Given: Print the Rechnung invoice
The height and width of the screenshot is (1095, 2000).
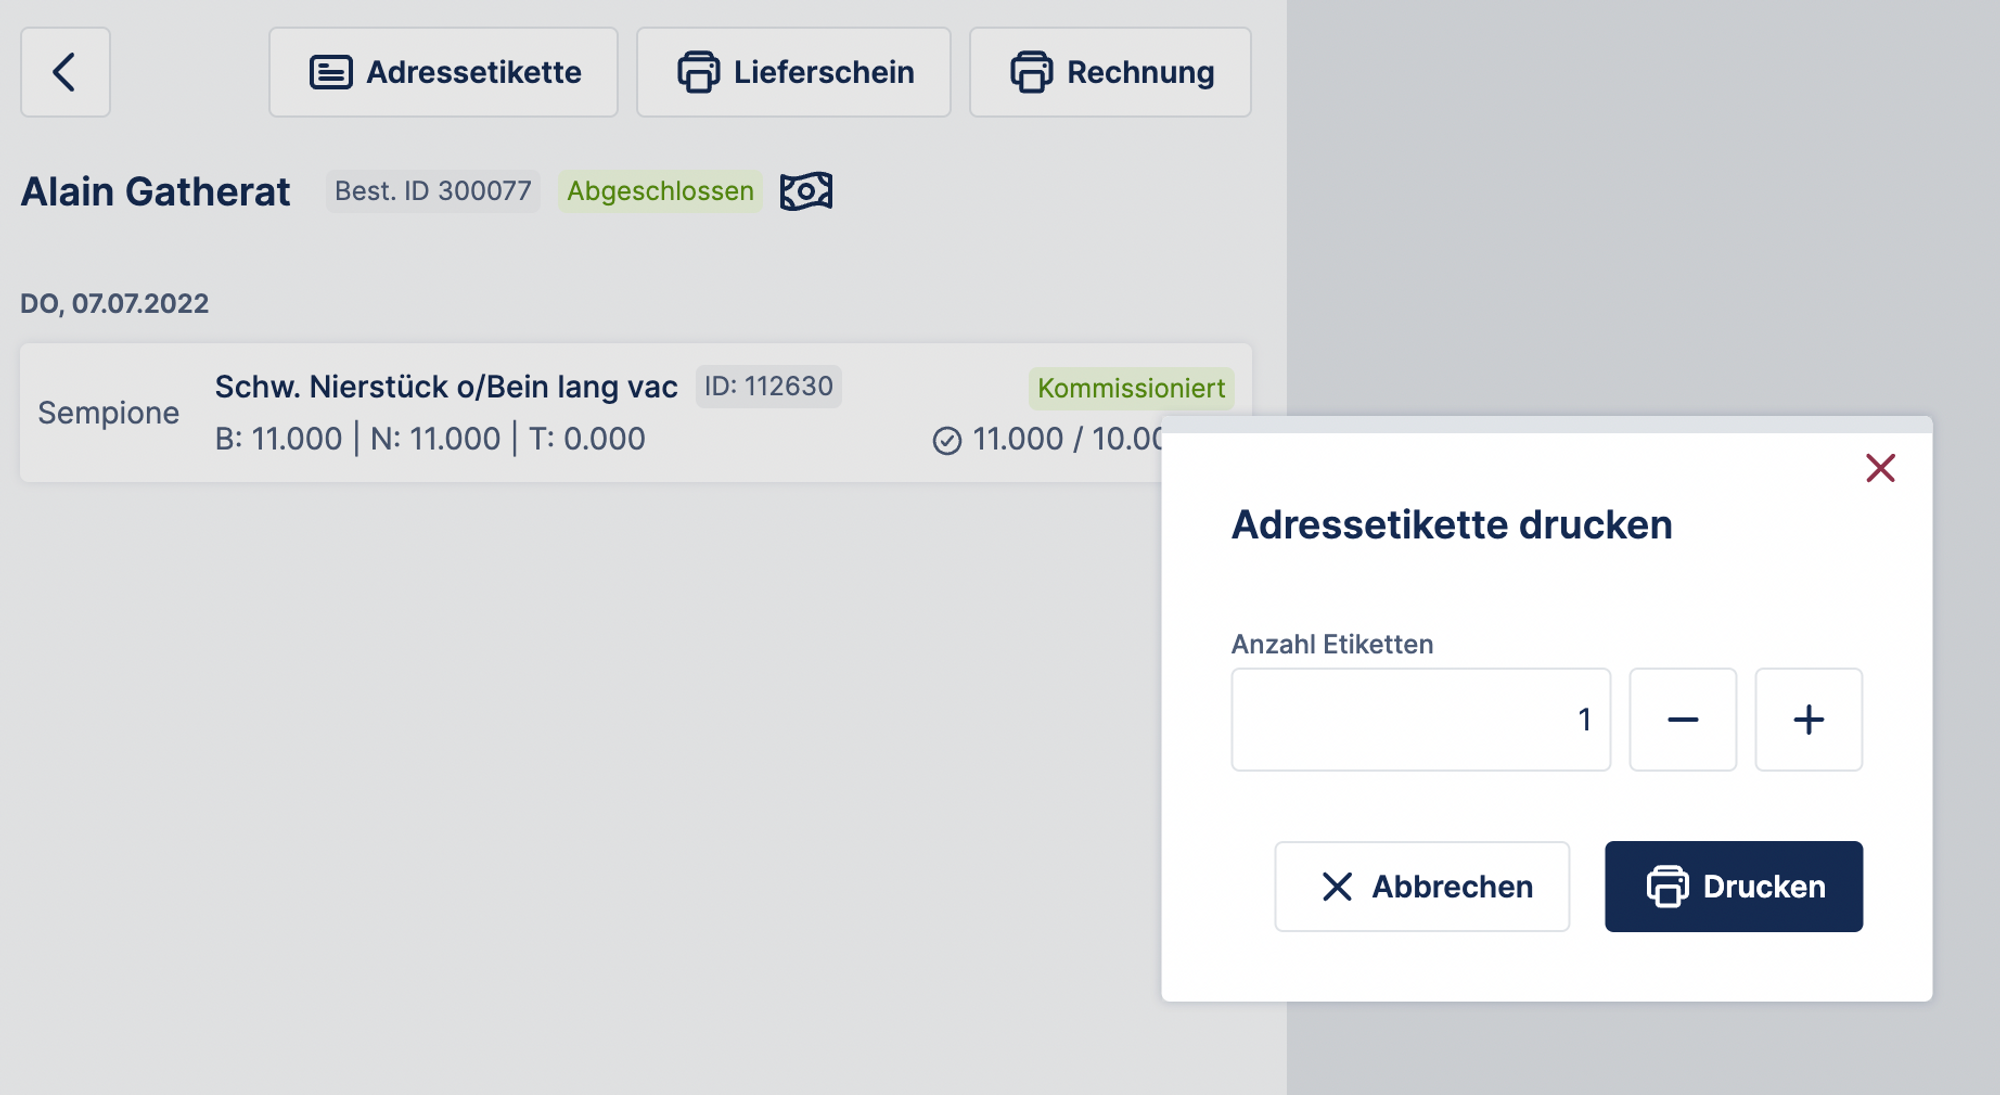Looking at the screenshot, I should click(x=1110, y=72).
